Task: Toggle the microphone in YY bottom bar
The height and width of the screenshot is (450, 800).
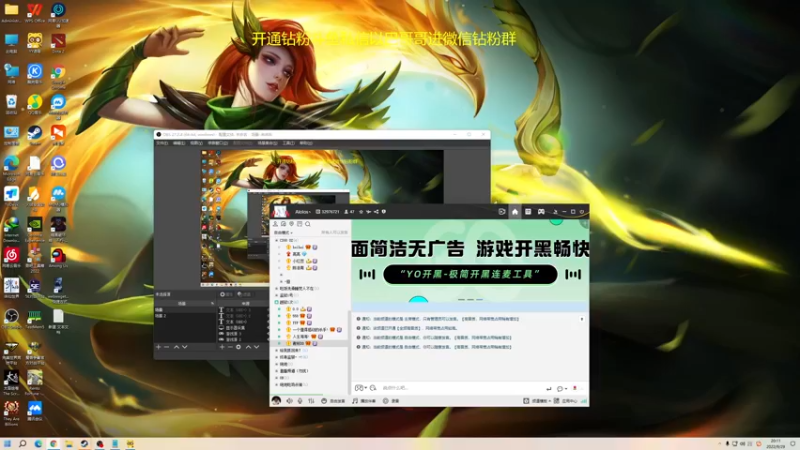Action: pyautogui.click(x=300, y=401)
